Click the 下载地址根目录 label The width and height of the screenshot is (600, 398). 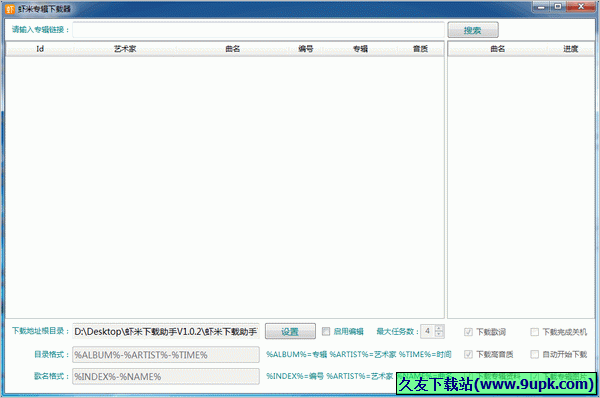[x=40, y=331]
